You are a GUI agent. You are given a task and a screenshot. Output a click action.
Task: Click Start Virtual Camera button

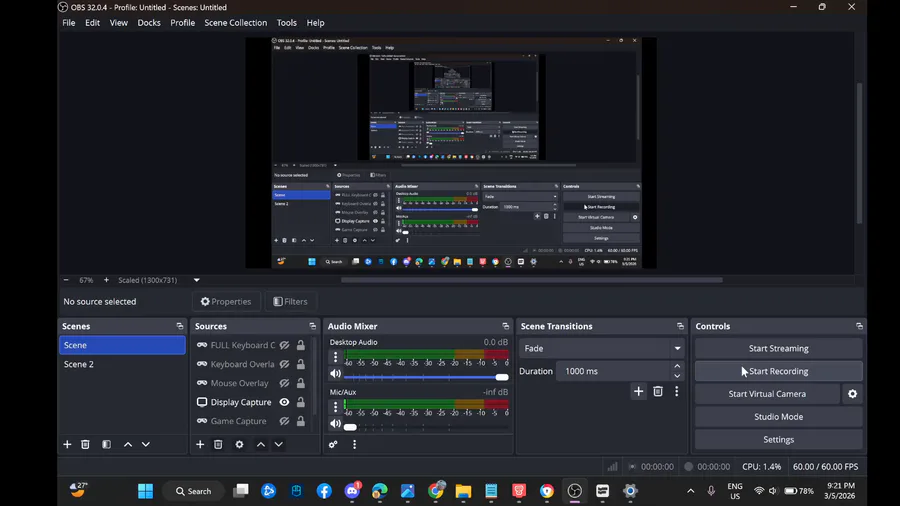pyautogui.click(x=767, y=394)
